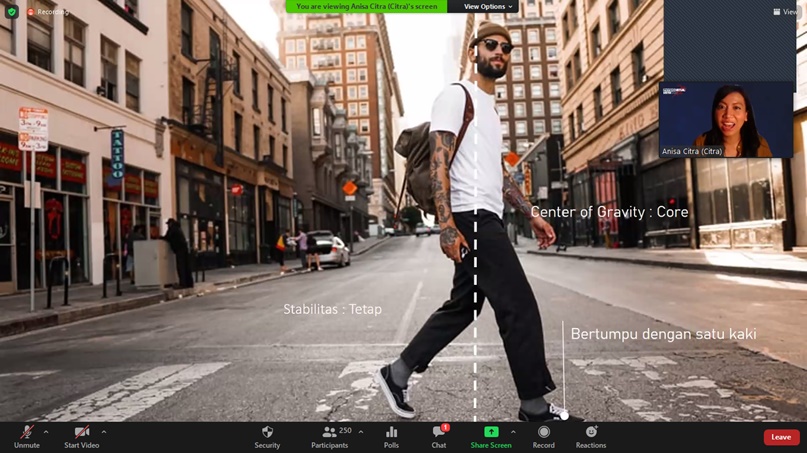
Task: Open the Reactions picker
Action: (590, 436)
